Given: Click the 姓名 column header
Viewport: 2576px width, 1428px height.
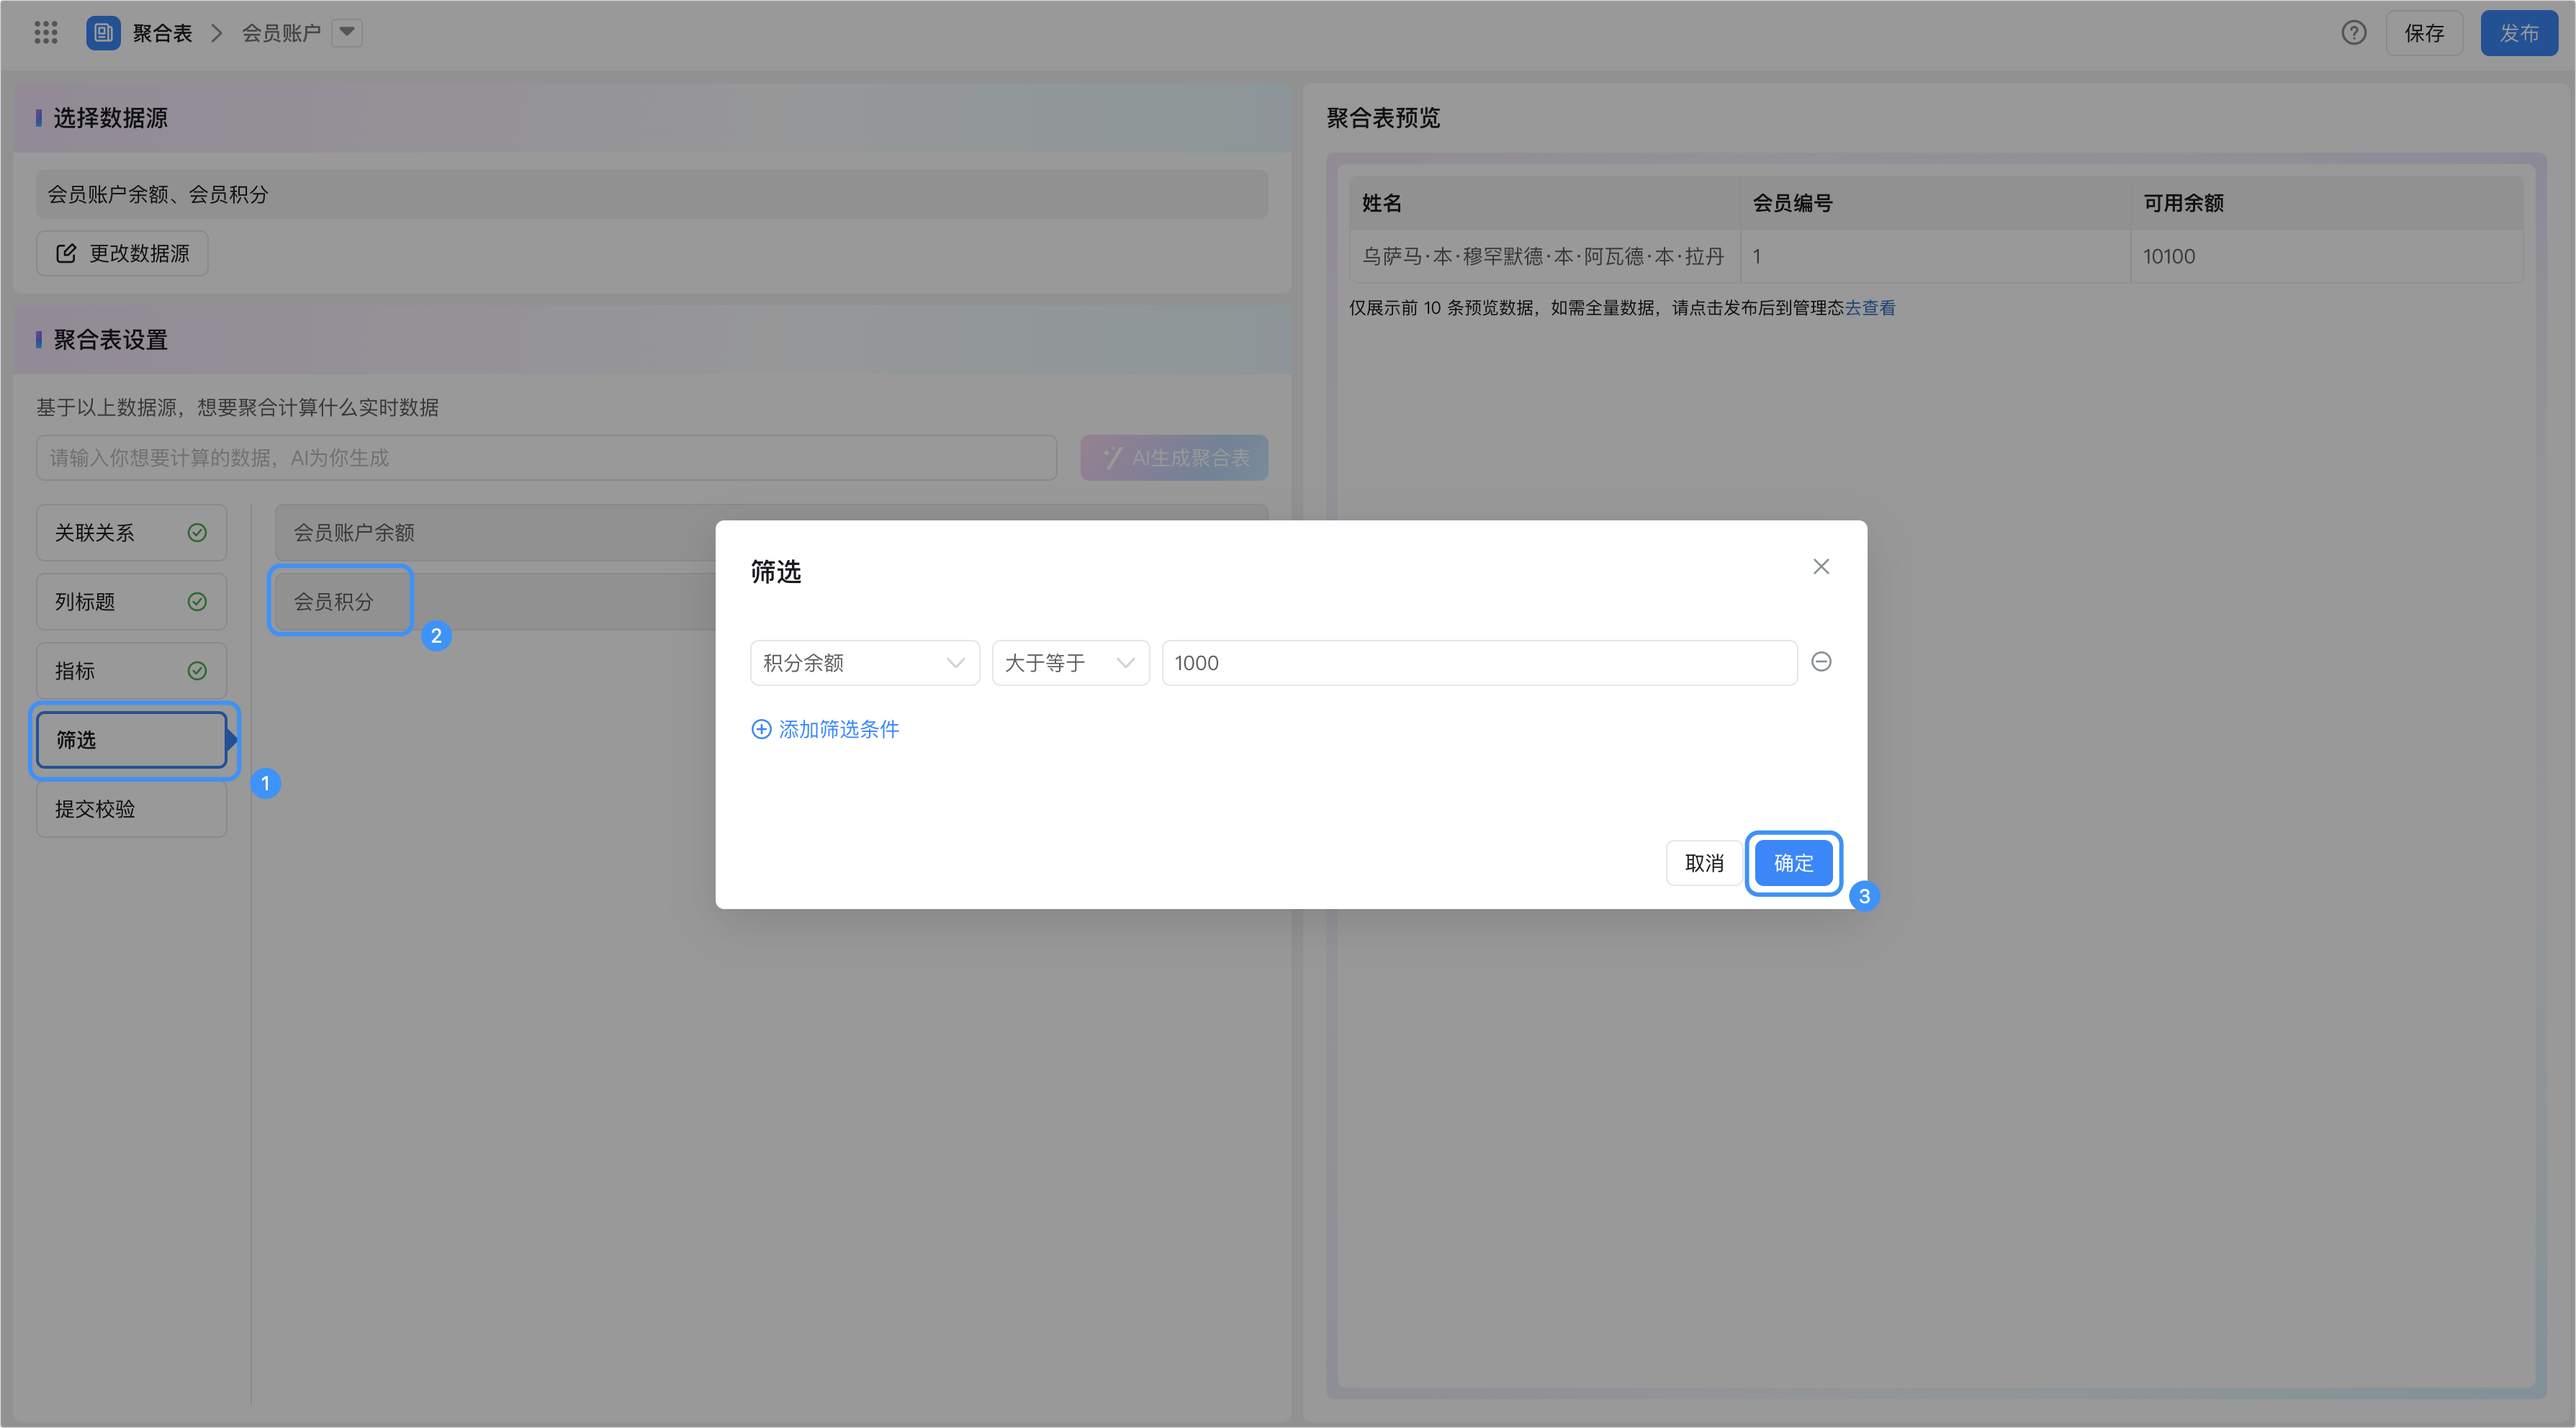Looking at the screenshot, I should pyautogui.click(x=1544, y=203).
